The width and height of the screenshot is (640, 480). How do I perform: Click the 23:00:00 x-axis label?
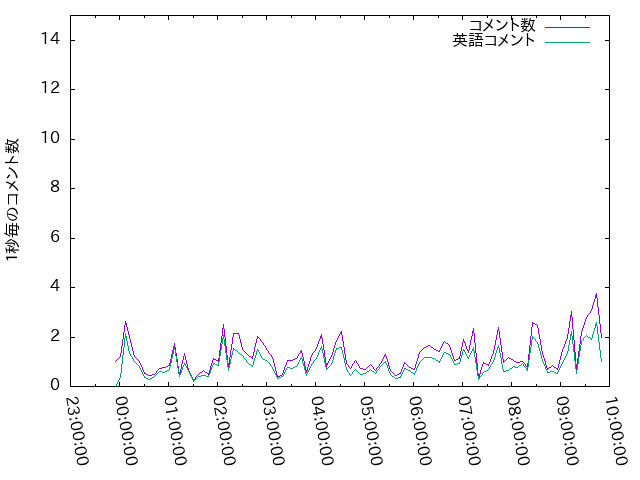(x=77, y=431)
